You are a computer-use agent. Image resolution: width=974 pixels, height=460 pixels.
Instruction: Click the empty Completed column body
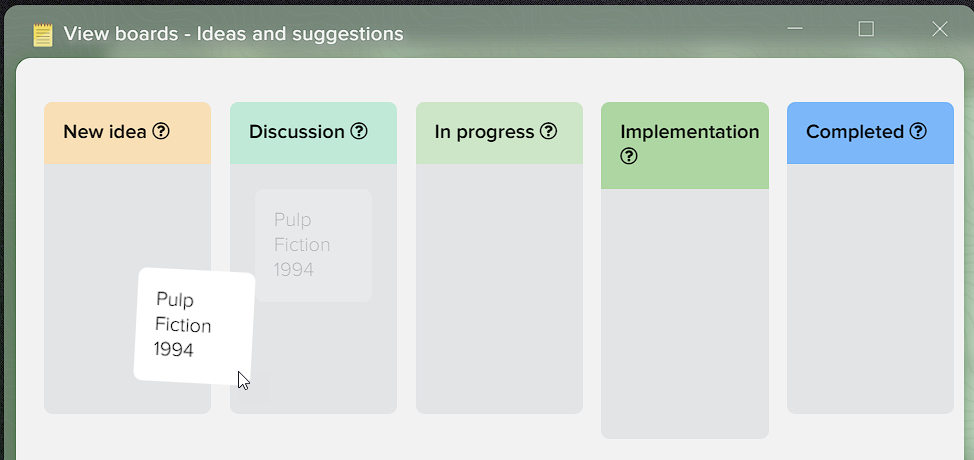tap(870, 289)
